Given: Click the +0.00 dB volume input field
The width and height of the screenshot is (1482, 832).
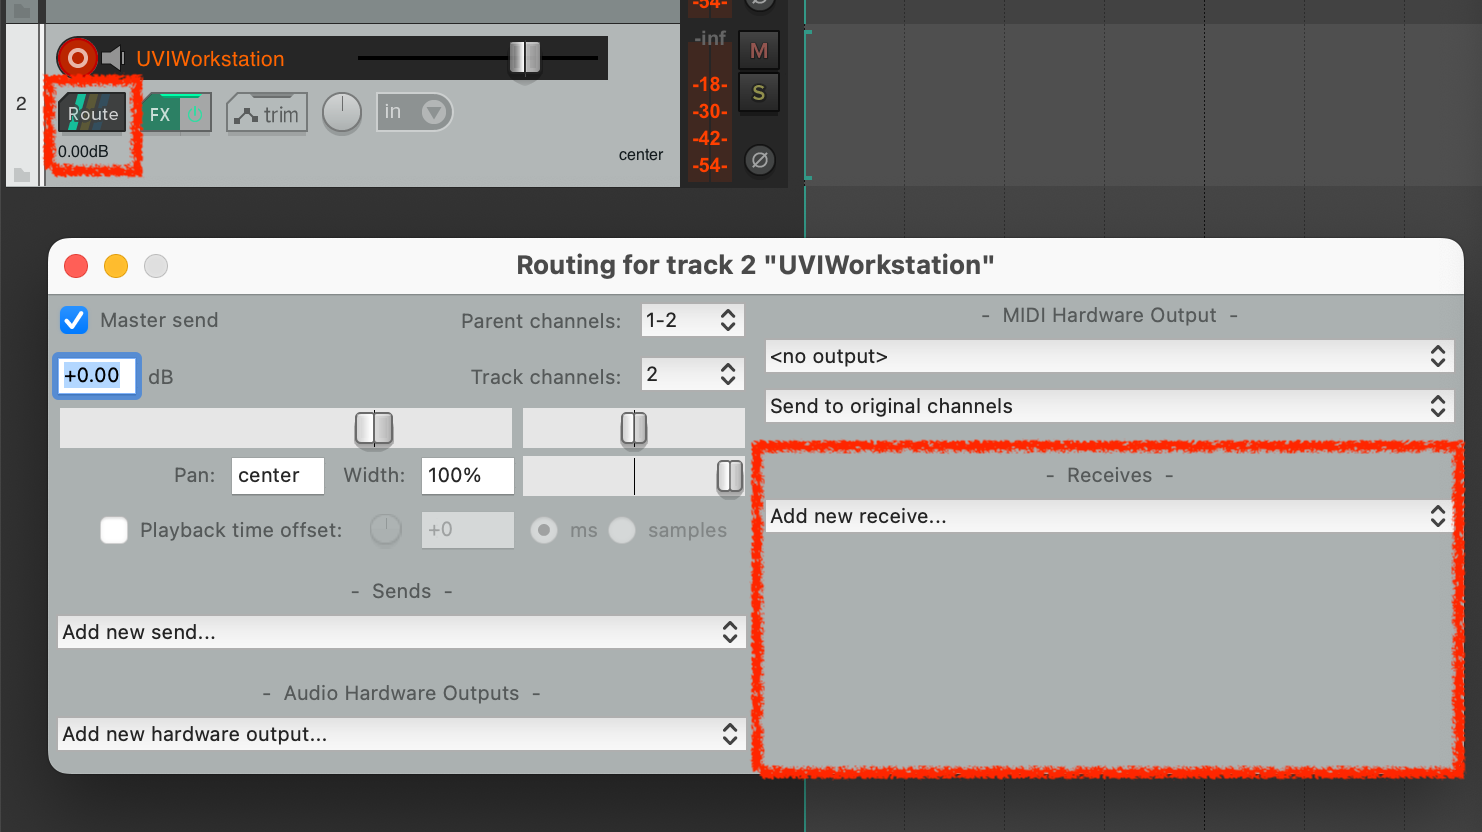Looking at the screenshot, I should pos(96,375).
